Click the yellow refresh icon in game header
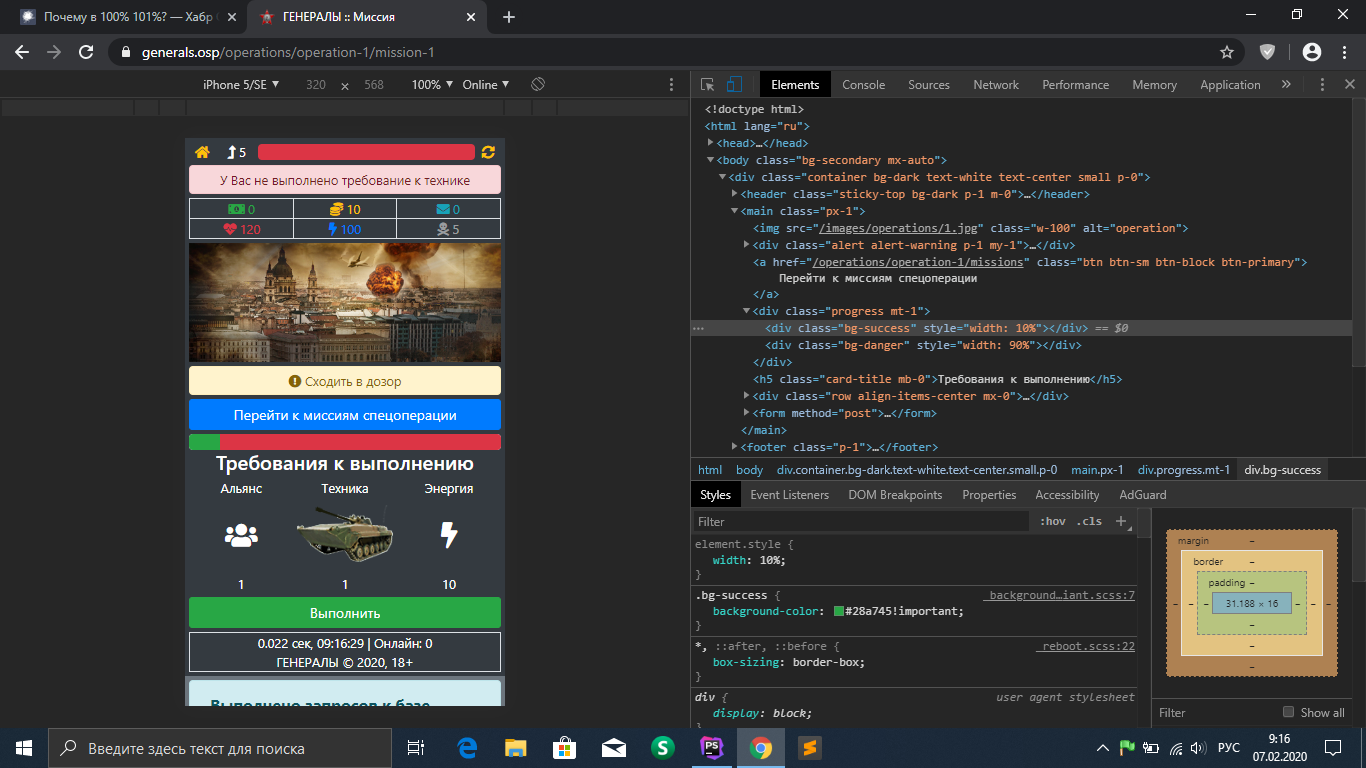Screen dimensions: 1366x768 point(488,152)
